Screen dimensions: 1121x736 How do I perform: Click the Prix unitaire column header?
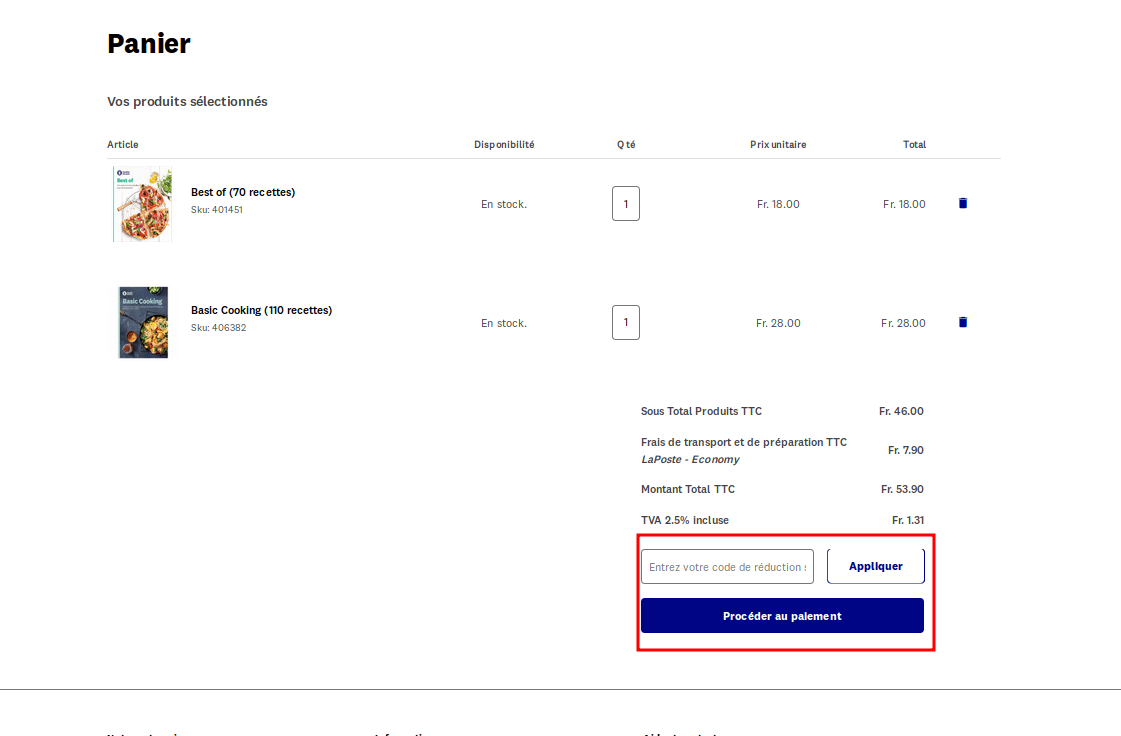(x=778, y=144)
